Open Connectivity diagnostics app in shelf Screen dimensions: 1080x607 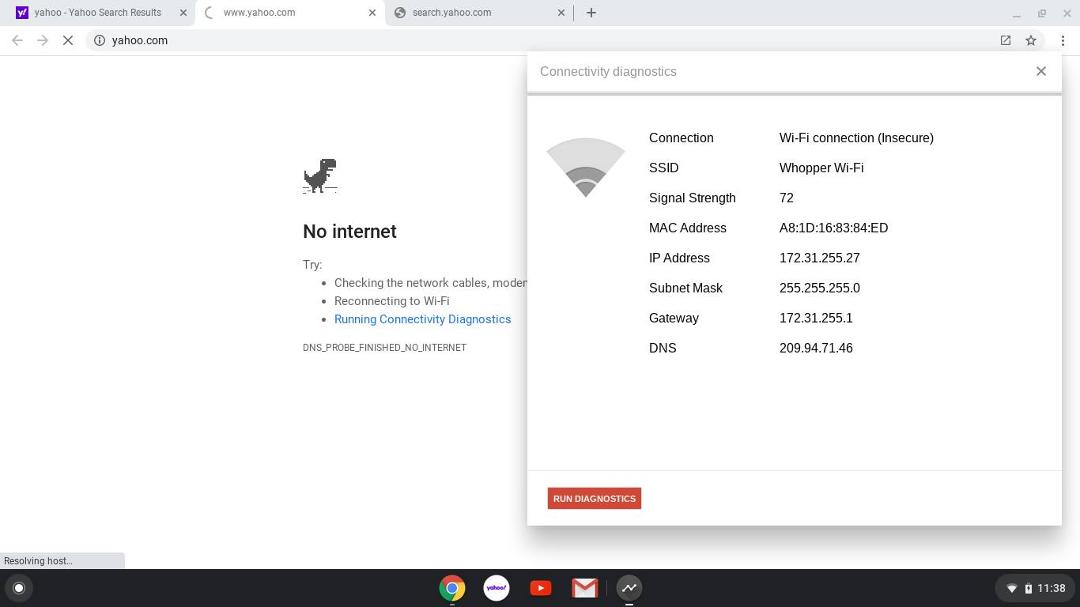628,588
